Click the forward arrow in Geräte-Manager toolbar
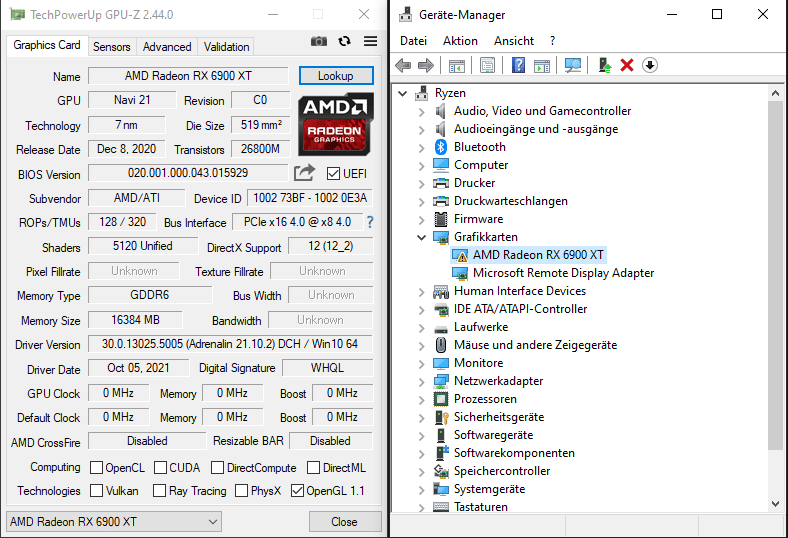This screenshot has width=788, height=538. click(426, 65)
